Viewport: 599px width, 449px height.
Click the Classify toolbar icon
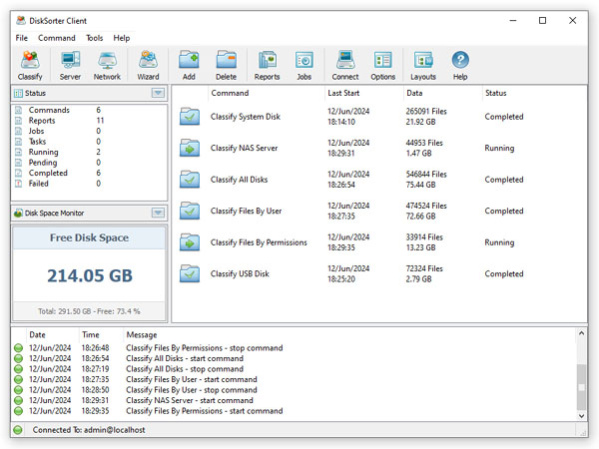click(30, 60)
